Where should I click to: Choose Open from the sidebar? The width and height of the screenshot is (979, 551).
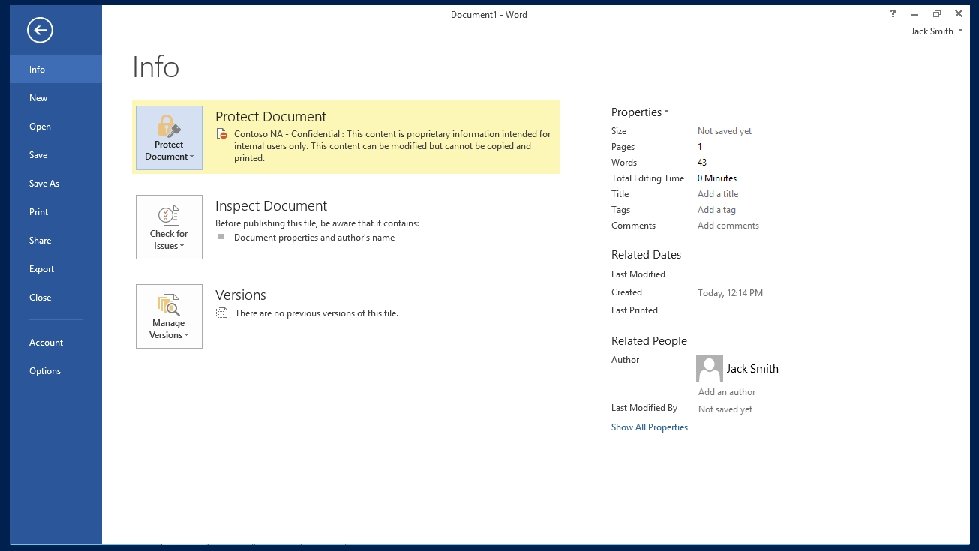(56, 127)
